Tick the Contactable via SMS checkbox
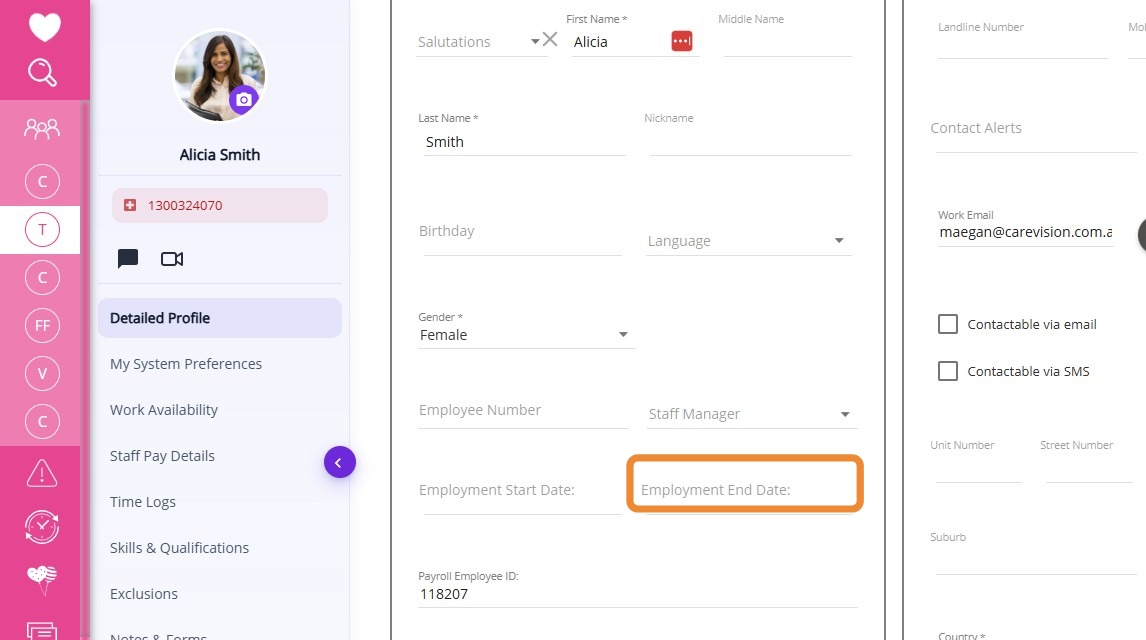 coord(947,371)
